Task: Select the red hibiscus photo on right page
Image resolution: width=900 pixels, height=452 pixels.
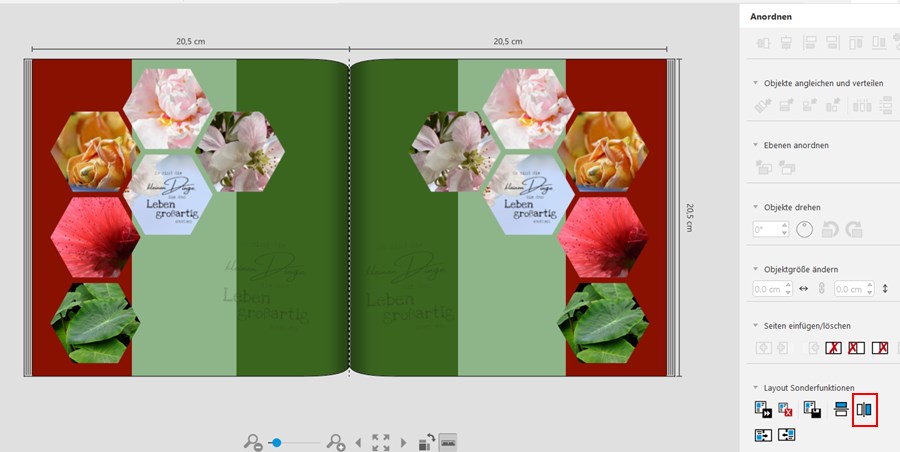Action: 603,237
